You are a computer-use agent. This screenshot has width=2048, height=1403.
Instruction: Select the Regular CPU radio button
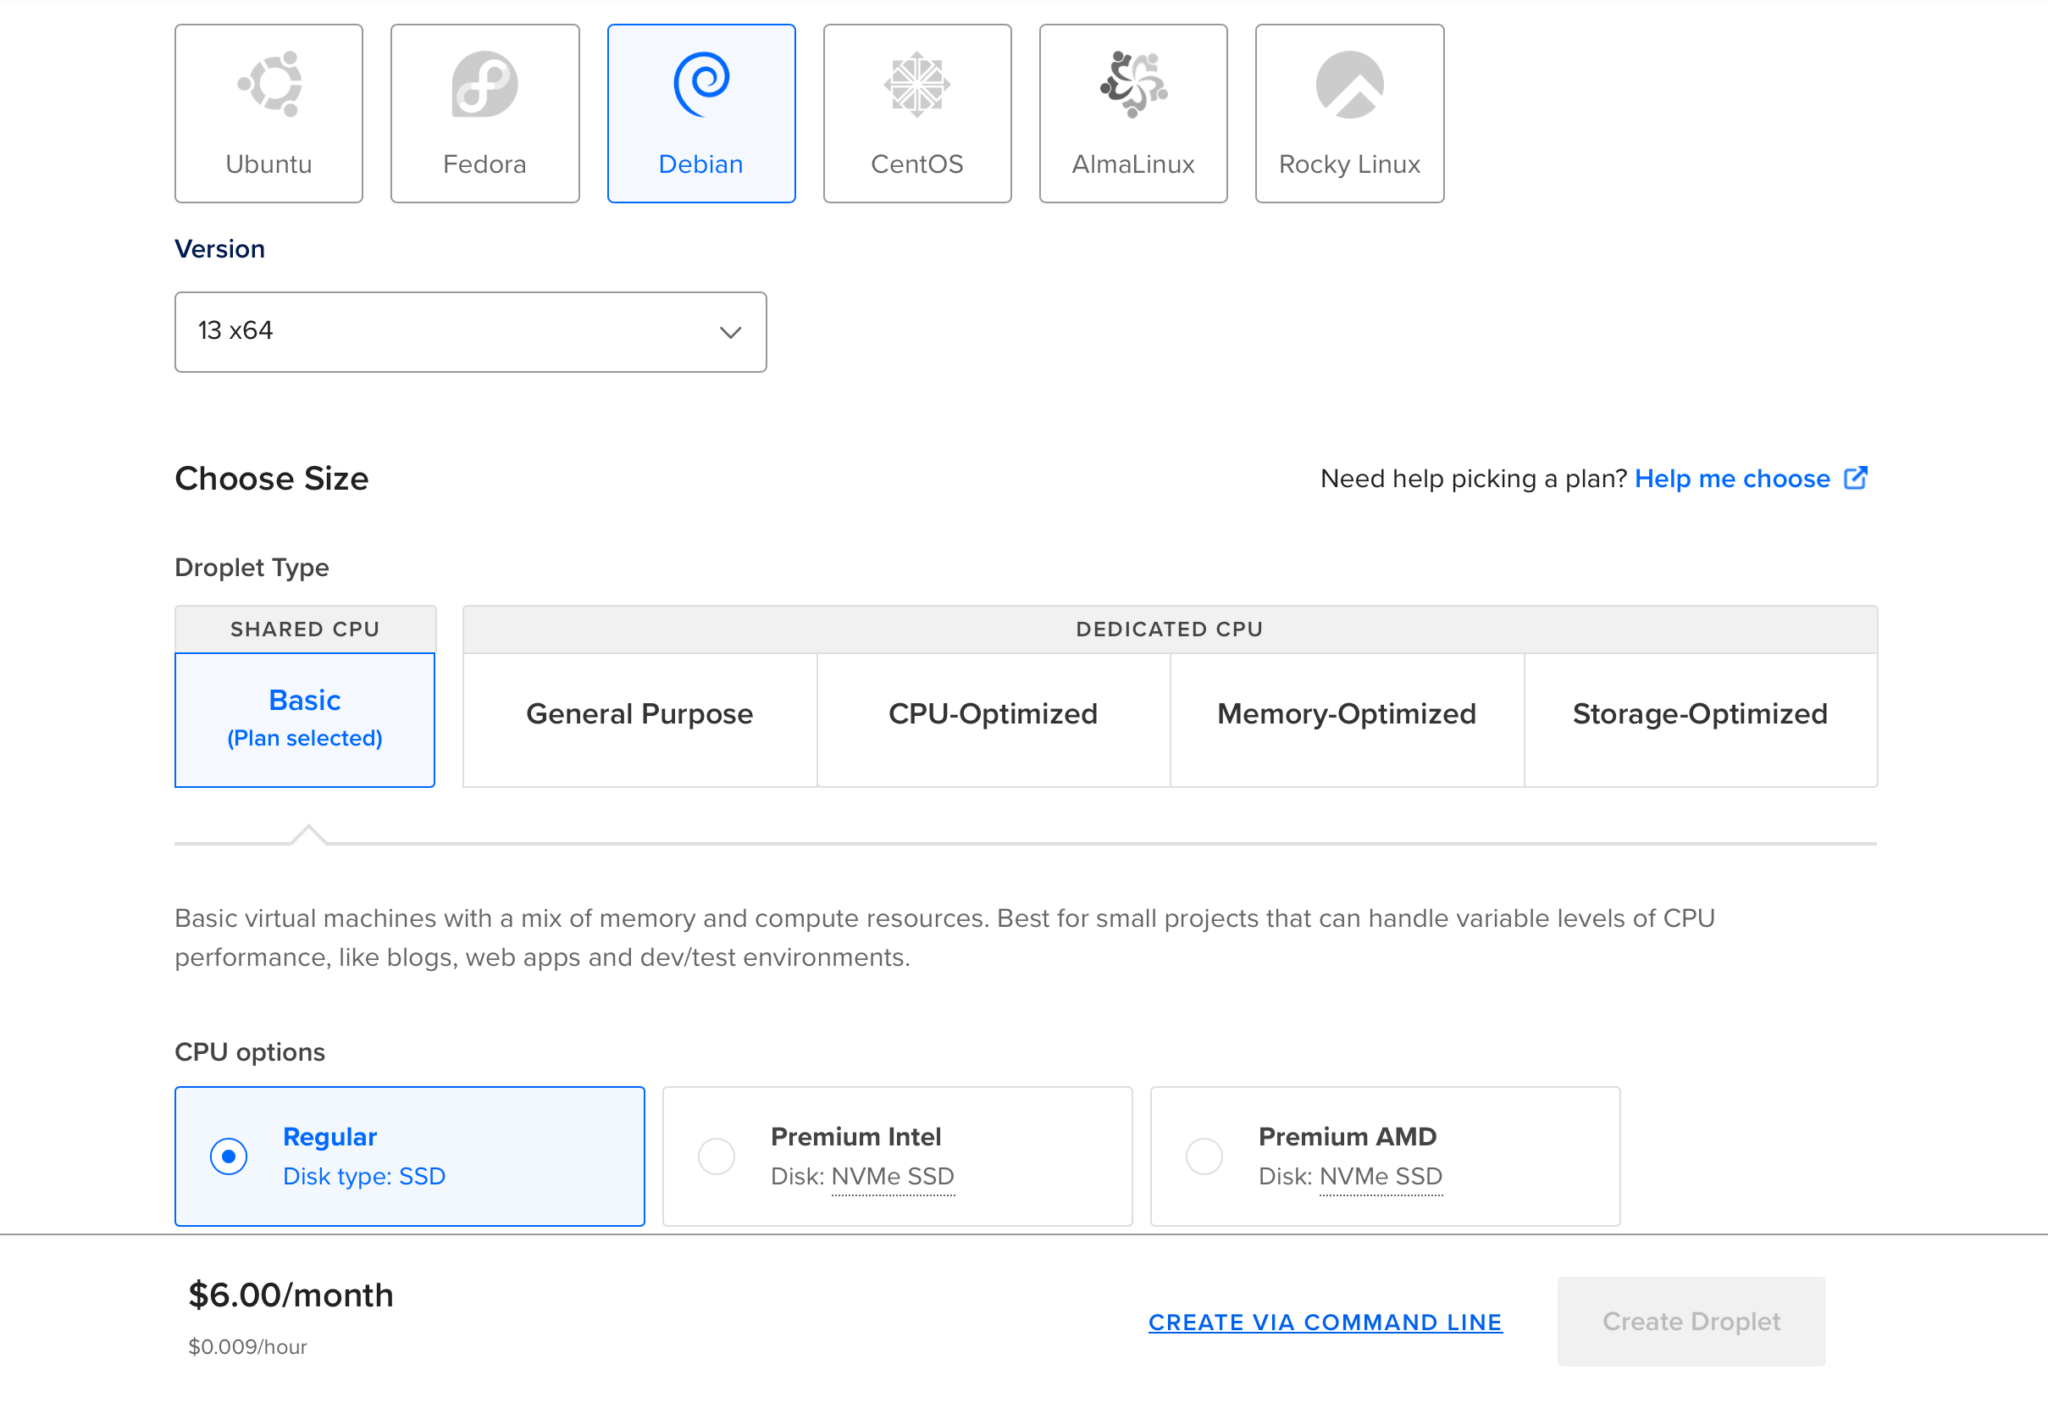coord(229,1156)
